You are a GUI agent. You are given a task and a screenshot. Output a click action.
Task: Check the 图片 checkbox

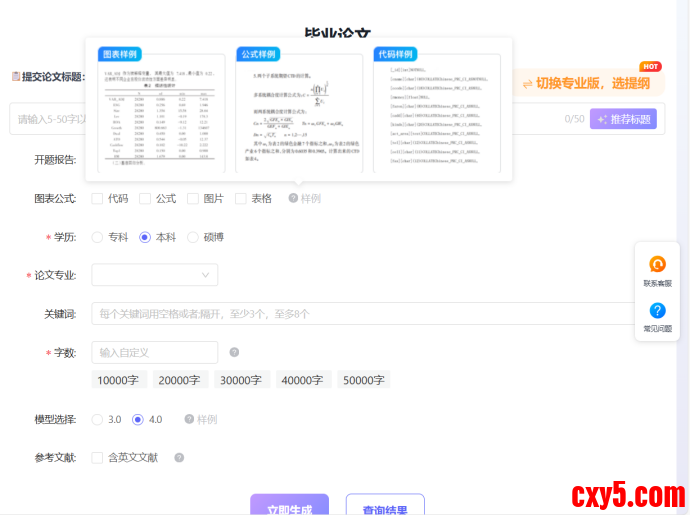tap(193, 199)
